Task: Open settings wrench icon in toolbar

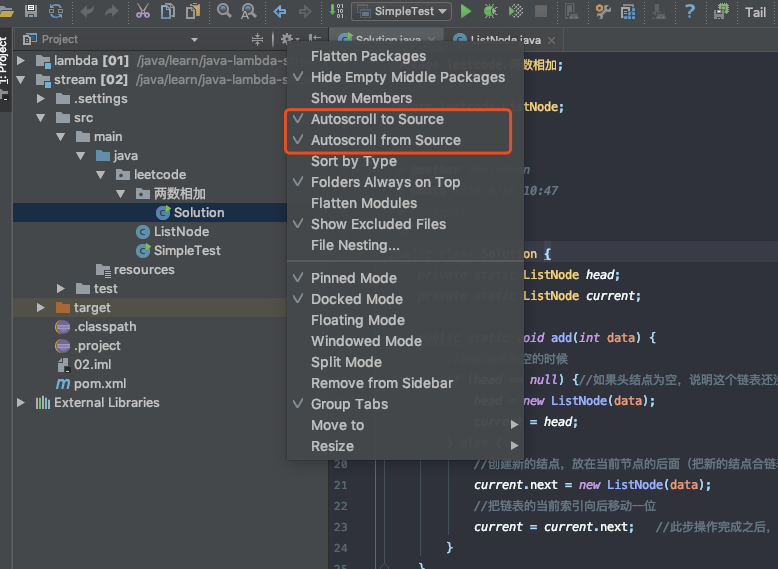Action: (x=603, y=11)
